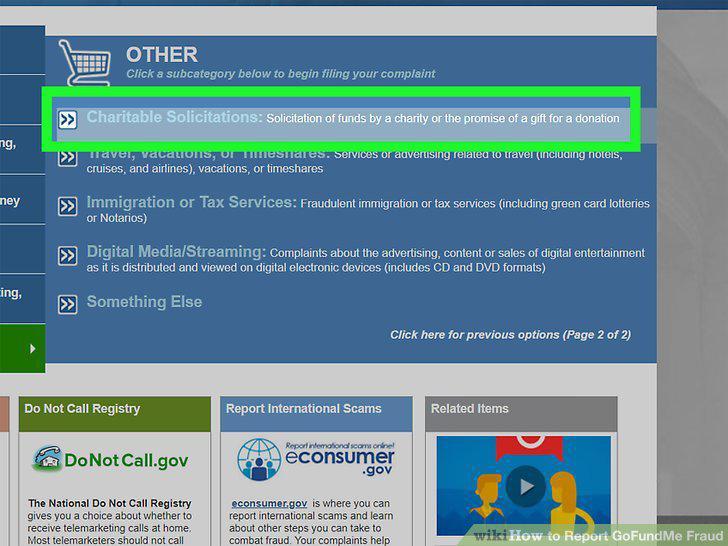Click the arrow icon beside Something Else
The height and width of the screenshot is (546, 728).
tap(67, 305)
